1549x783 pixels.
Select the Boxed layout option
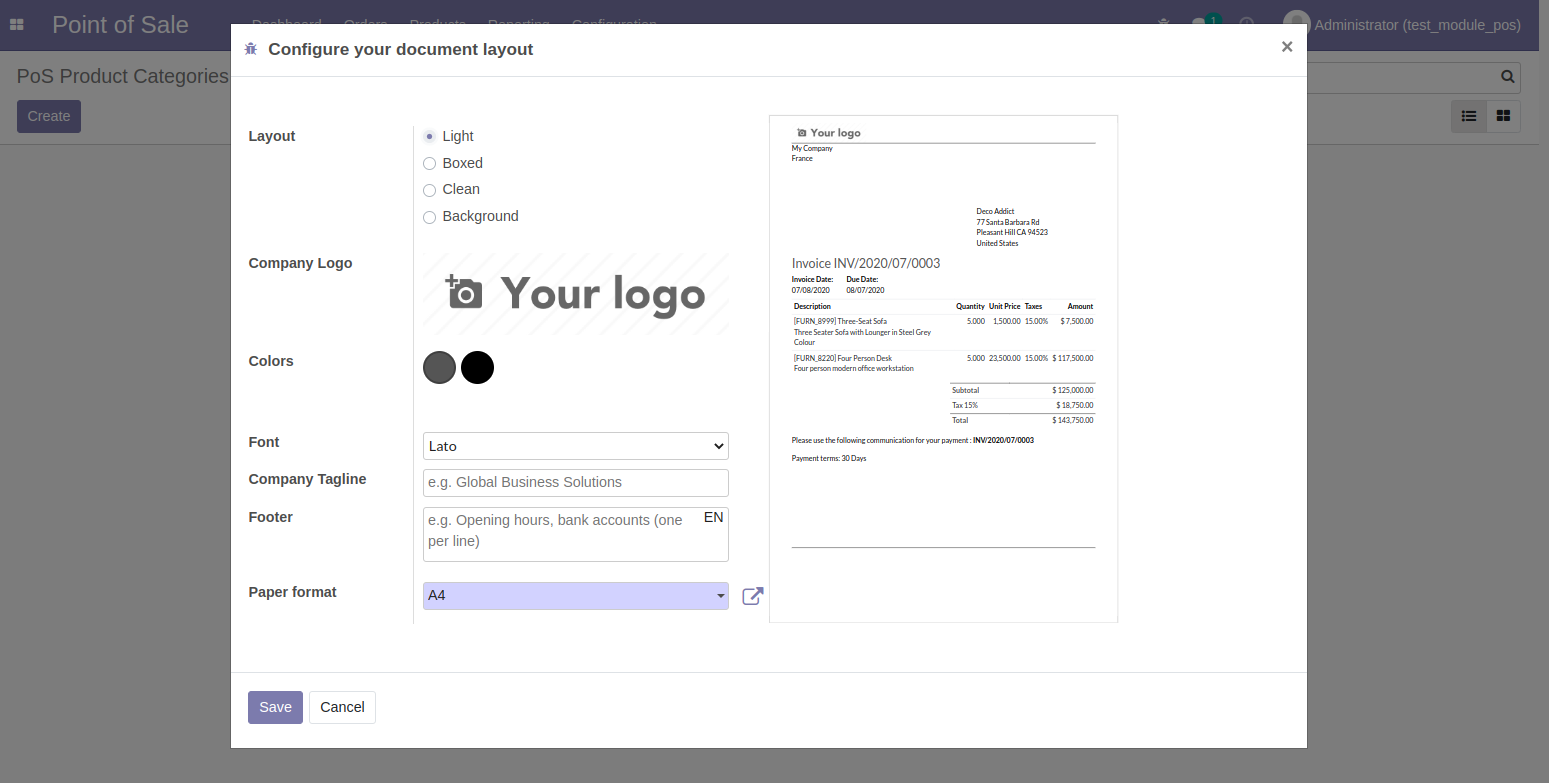[430, 163]
